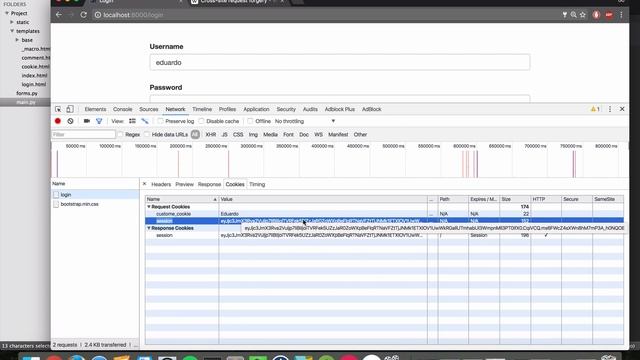640x360 pixels.
Task: Select the session row under Response Cookies
Action: (x=384, y=235)
